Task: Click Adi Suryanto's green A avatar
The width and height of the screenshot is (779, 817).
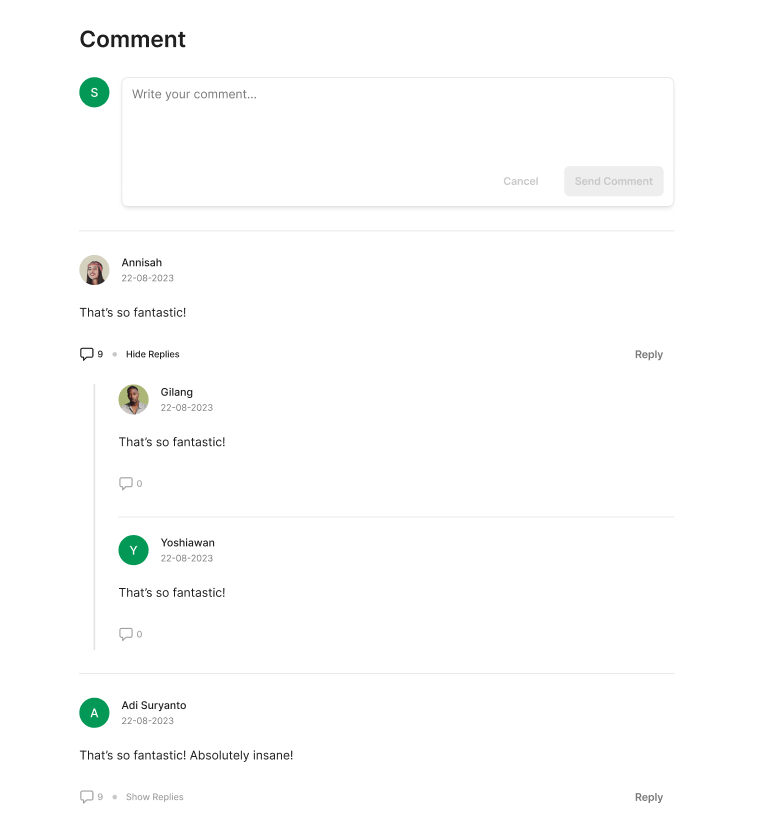Action: pyautogui.click(x=94, y=713)
